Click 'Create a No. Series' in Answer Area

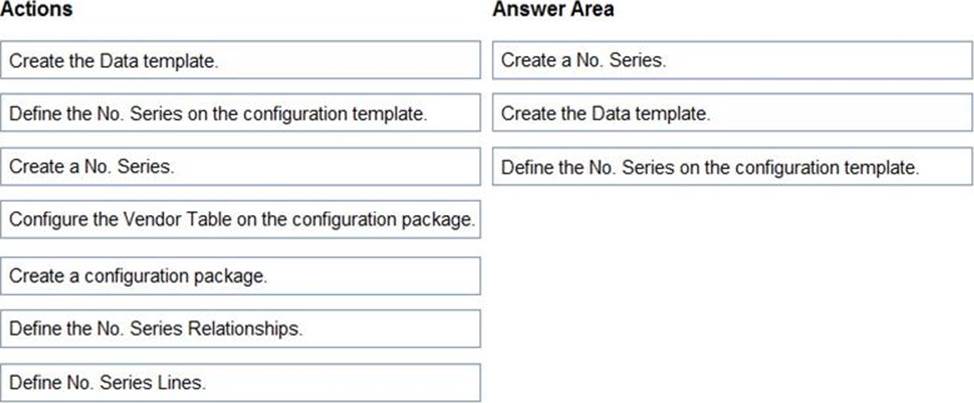(732, 60)
